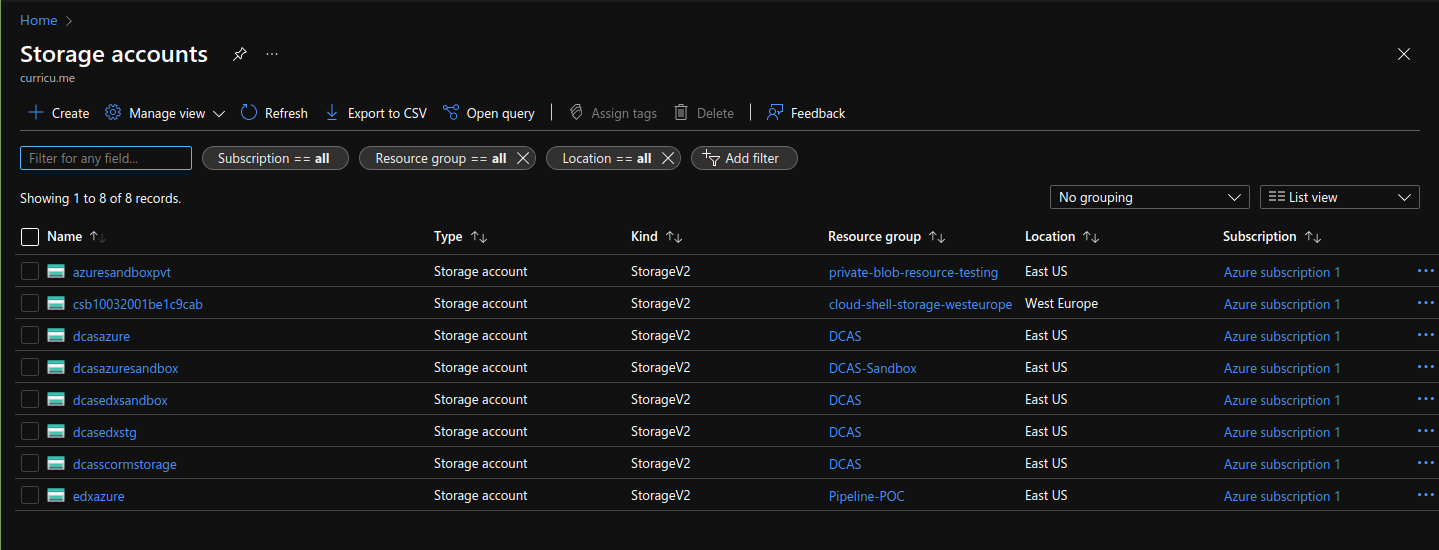This screenshot has height=550, width=1439.
Task: Open row menu for dcasedxstg
Action: [1426, 430]
